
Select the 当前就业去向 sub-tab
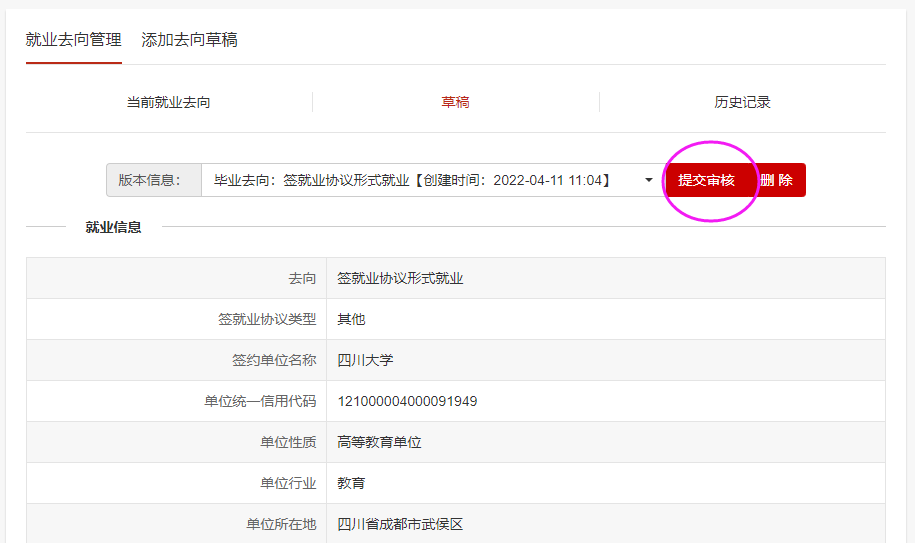click(x=169, y=102)
